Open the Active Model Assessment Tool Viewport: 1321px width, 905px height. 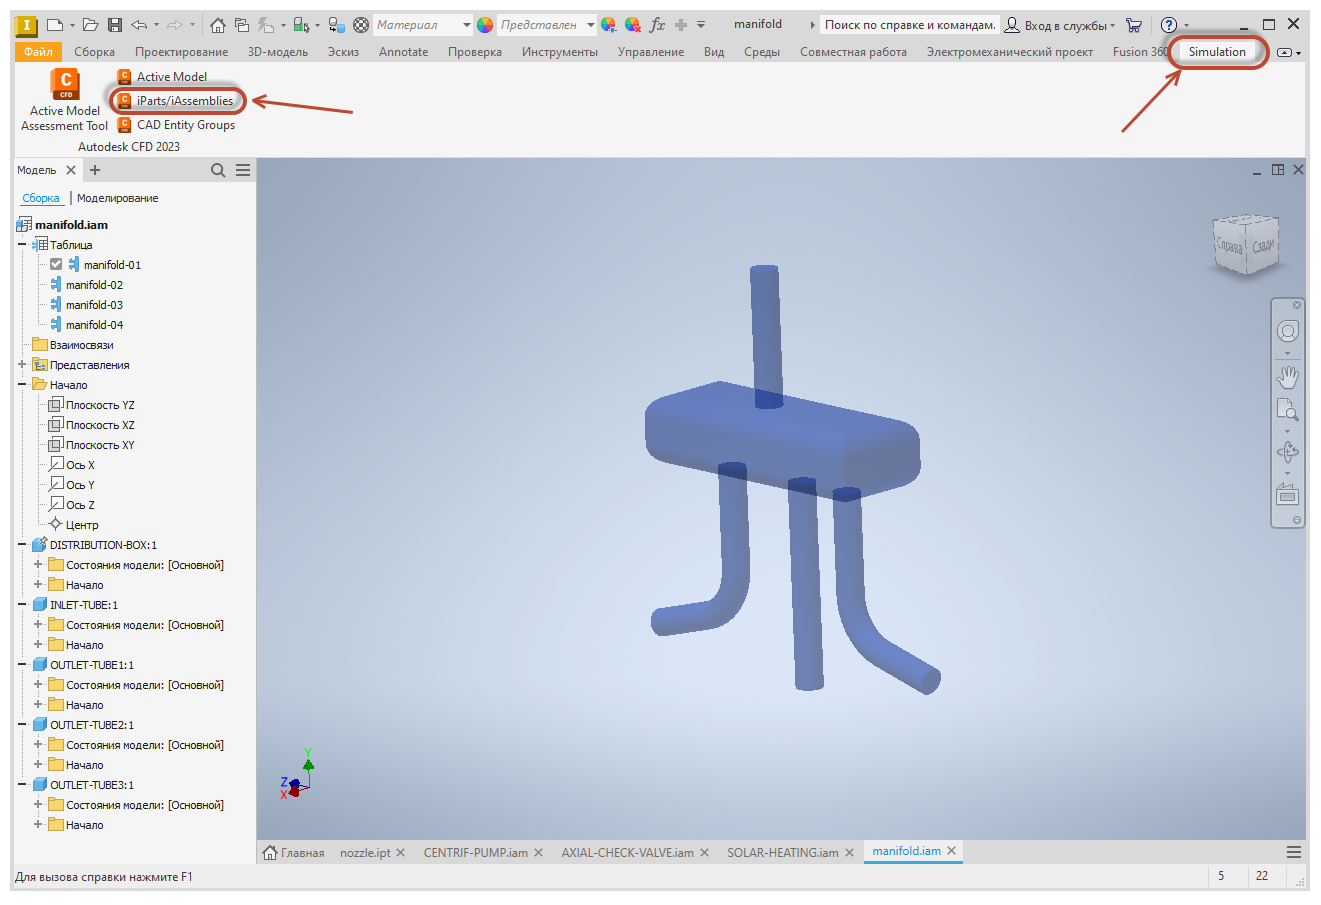[x=65, y=100]
